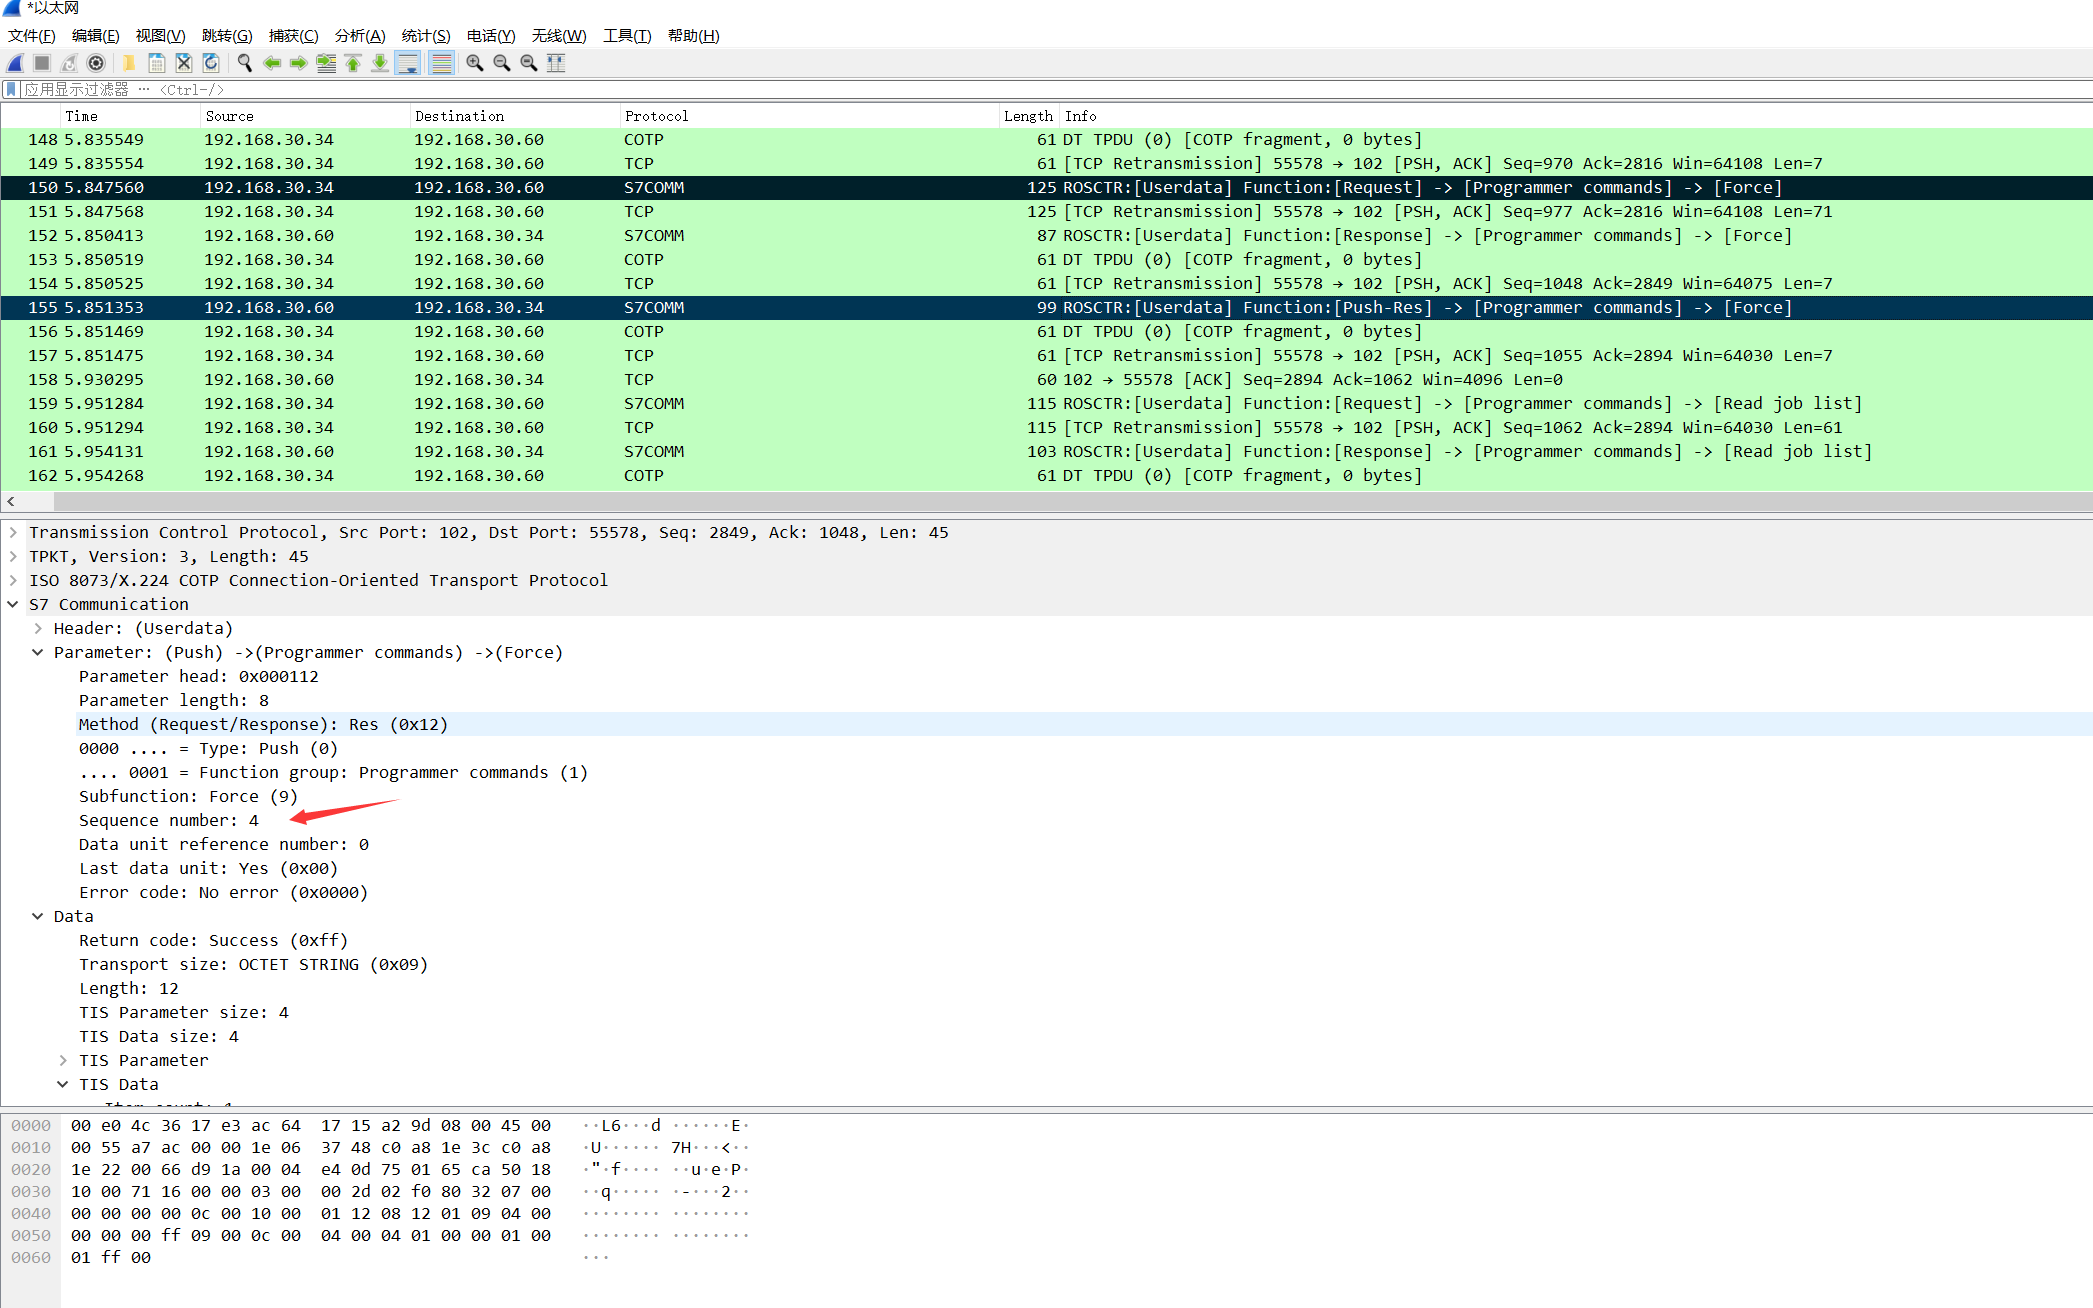This screenshot has width=2093, height=1308.
Task: Click the zoom in icon
Action: [x=475, y=63]
